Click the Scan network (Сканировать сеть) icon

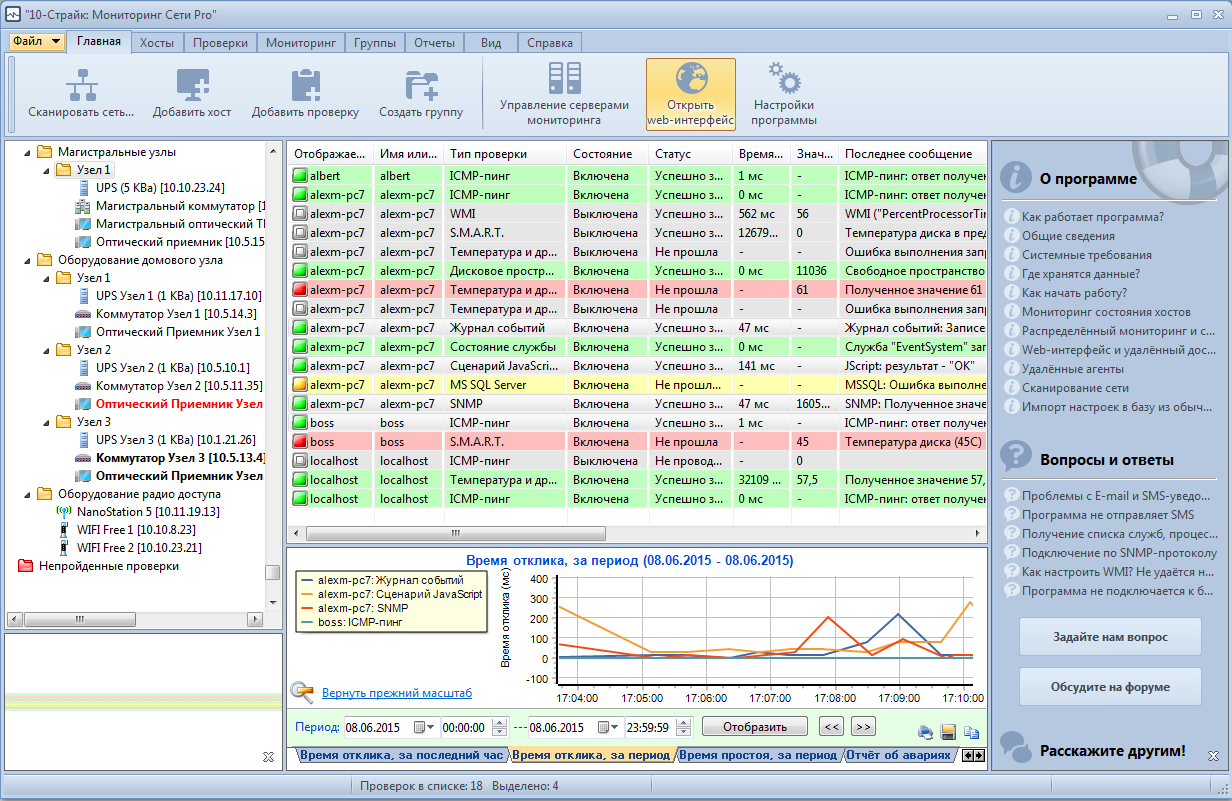click(x=81, y=83)
